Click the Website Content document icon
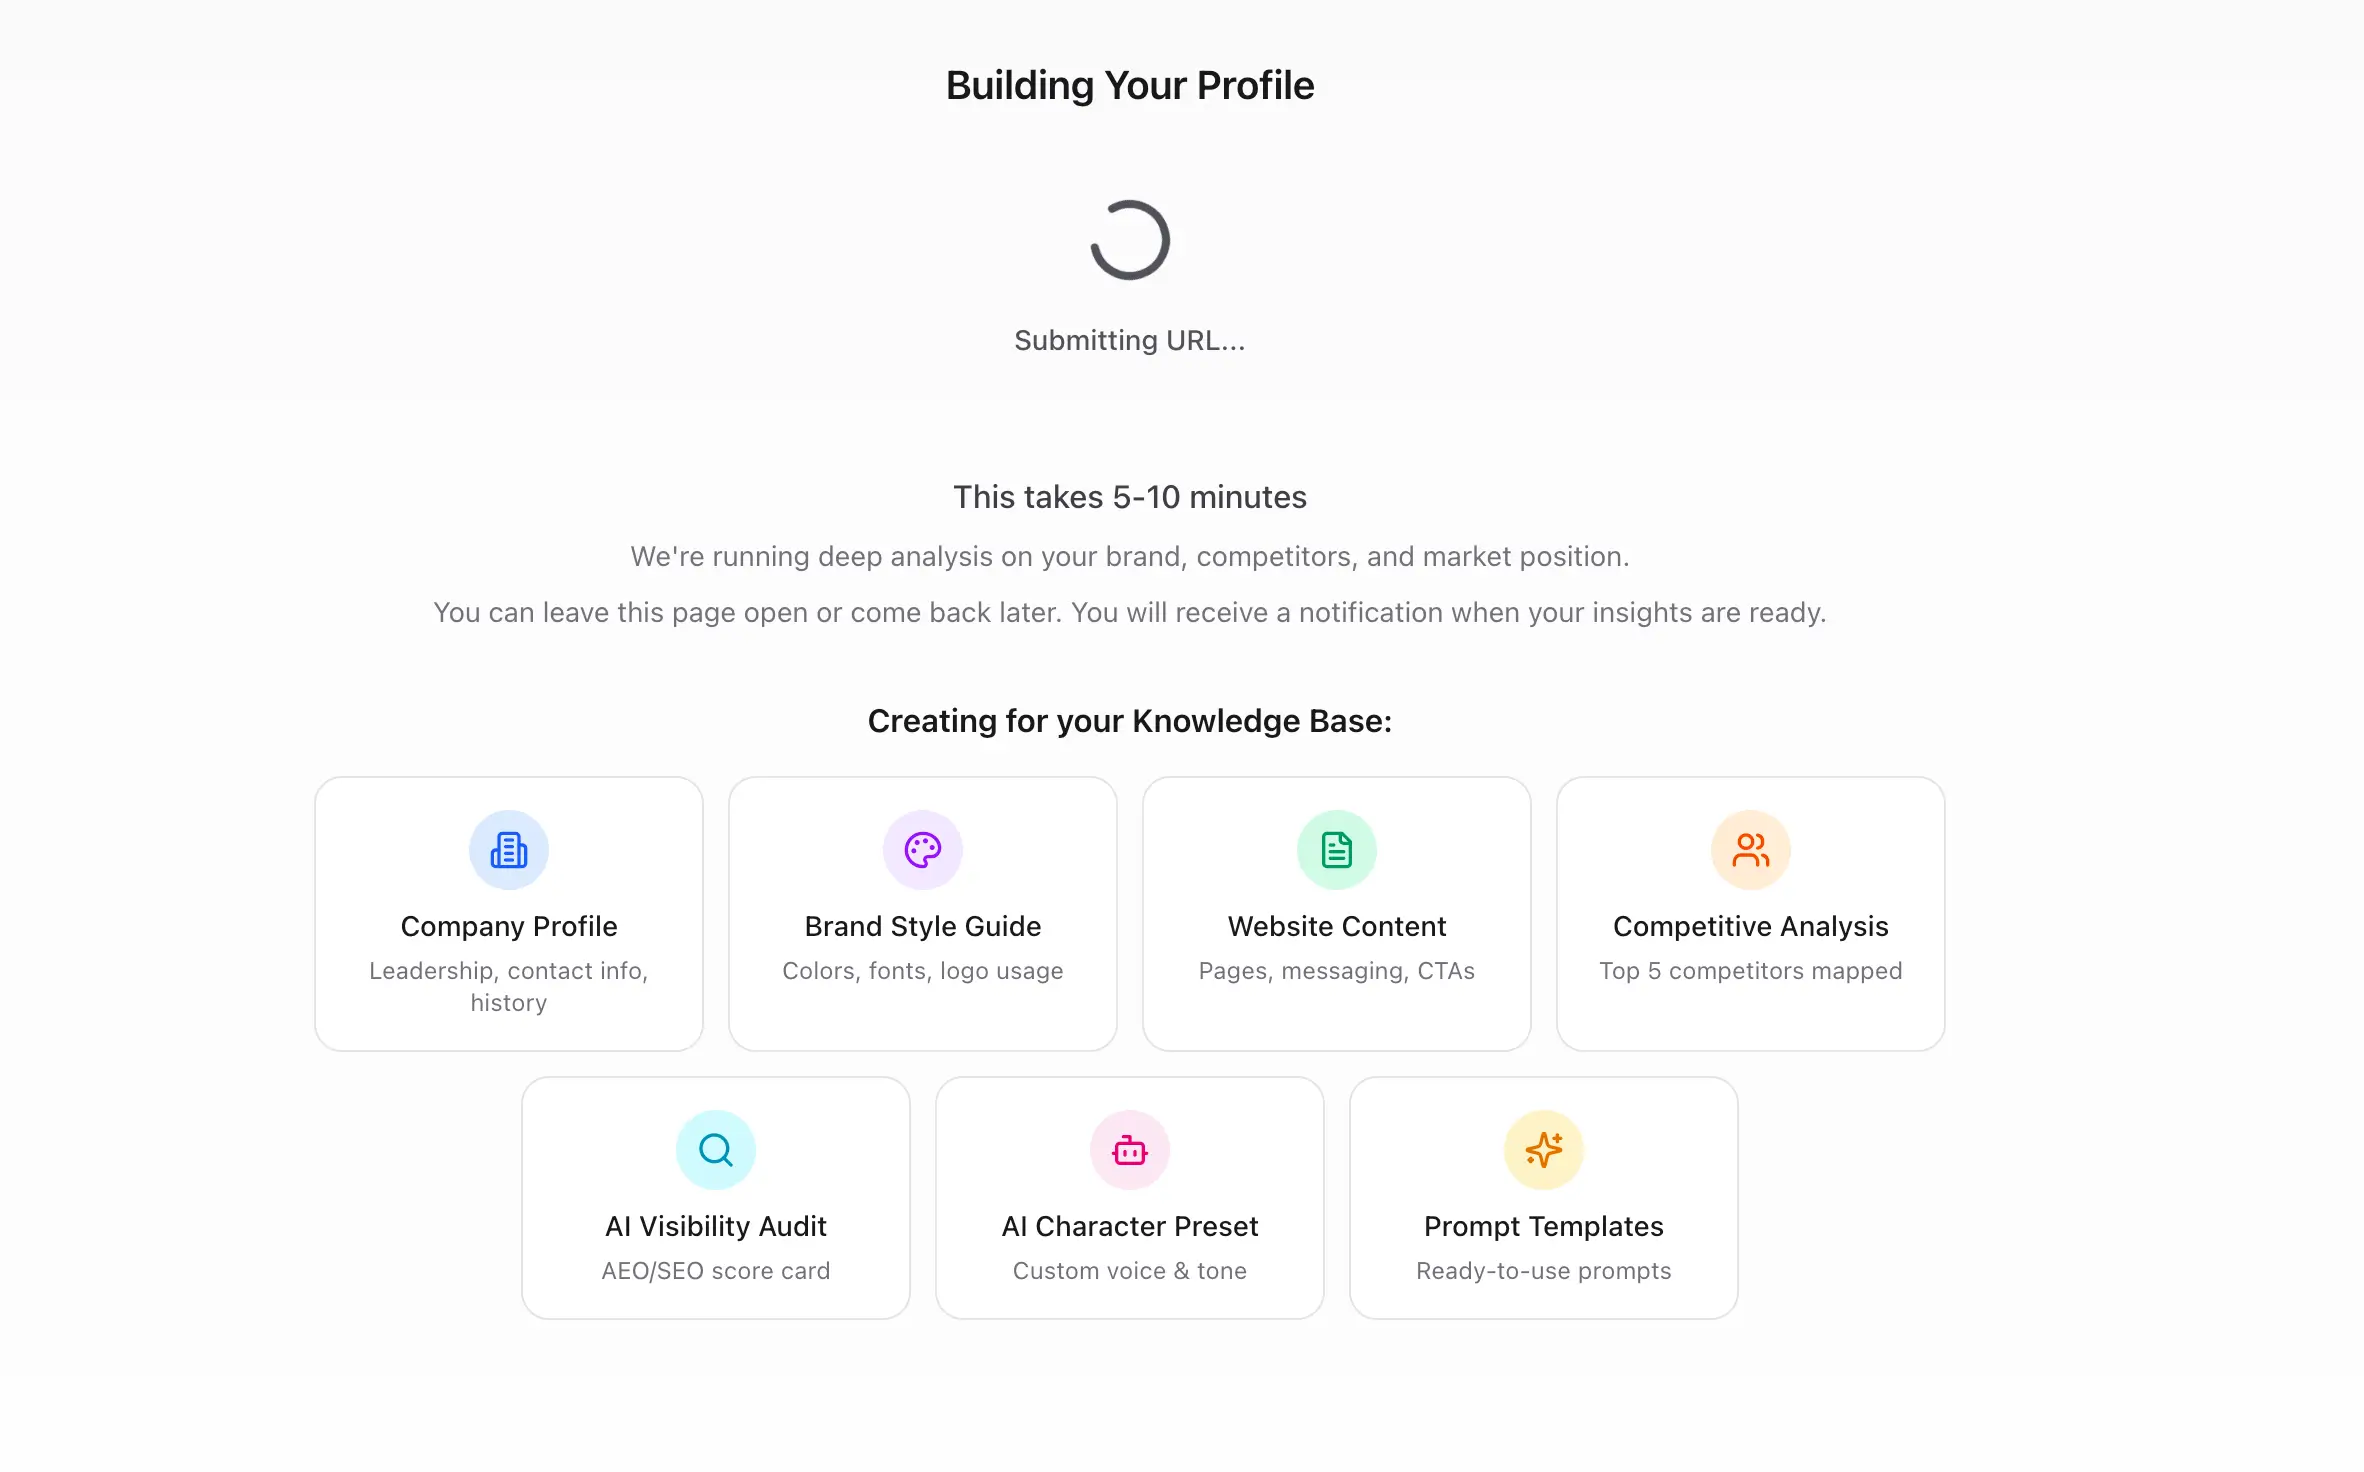The height and width of the screenshot is (1472, 2364). click(x=1336, y=849)
